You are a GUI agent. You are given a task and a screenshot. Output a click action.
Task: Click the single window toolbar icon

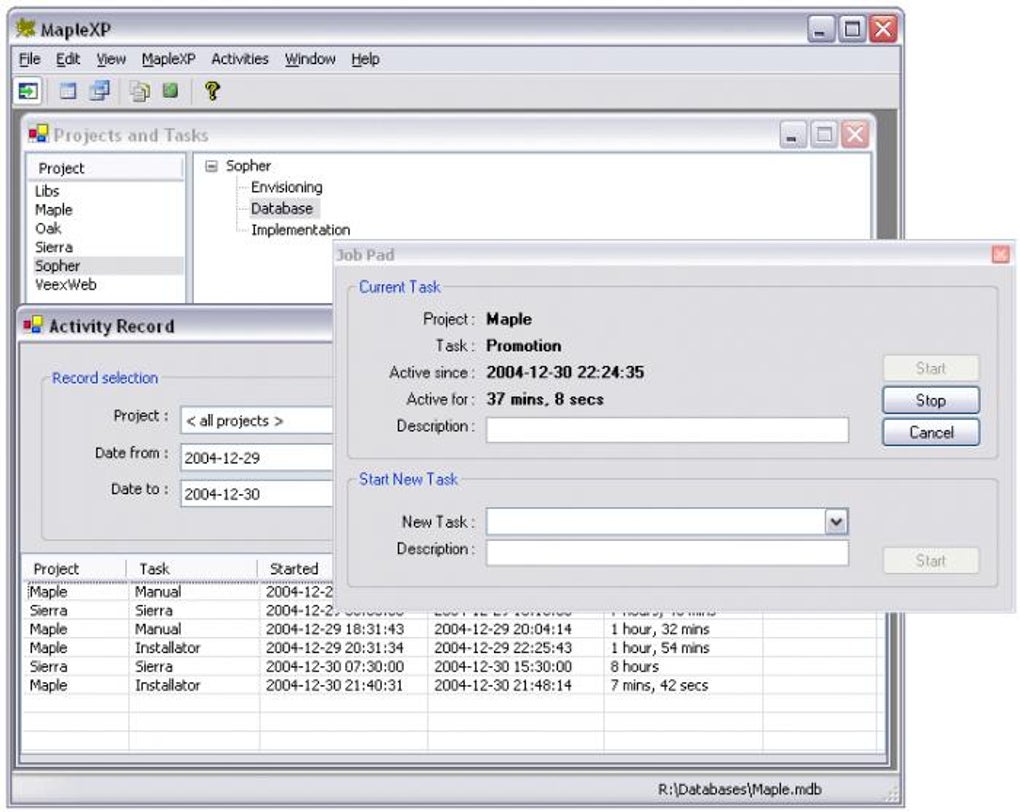tap(68, 91)
